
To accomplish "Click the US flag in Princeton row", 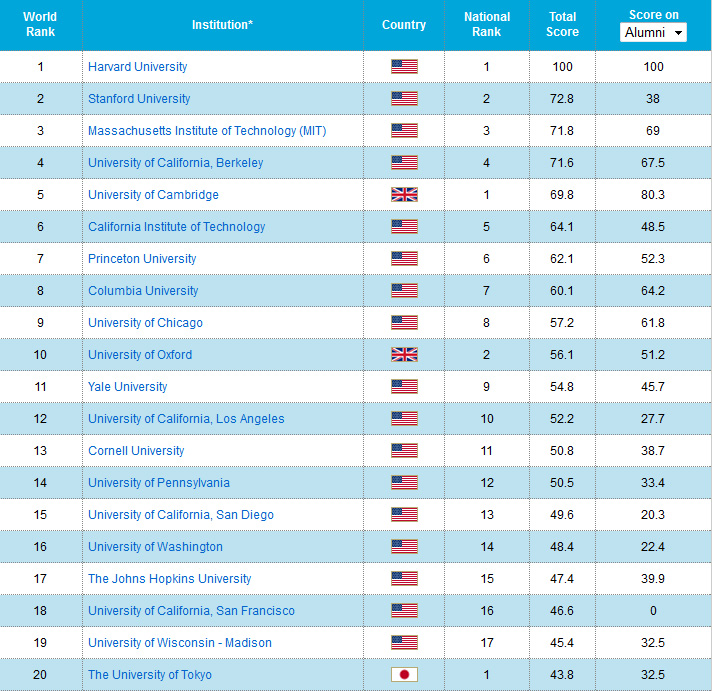I will (x=404, y=259).
